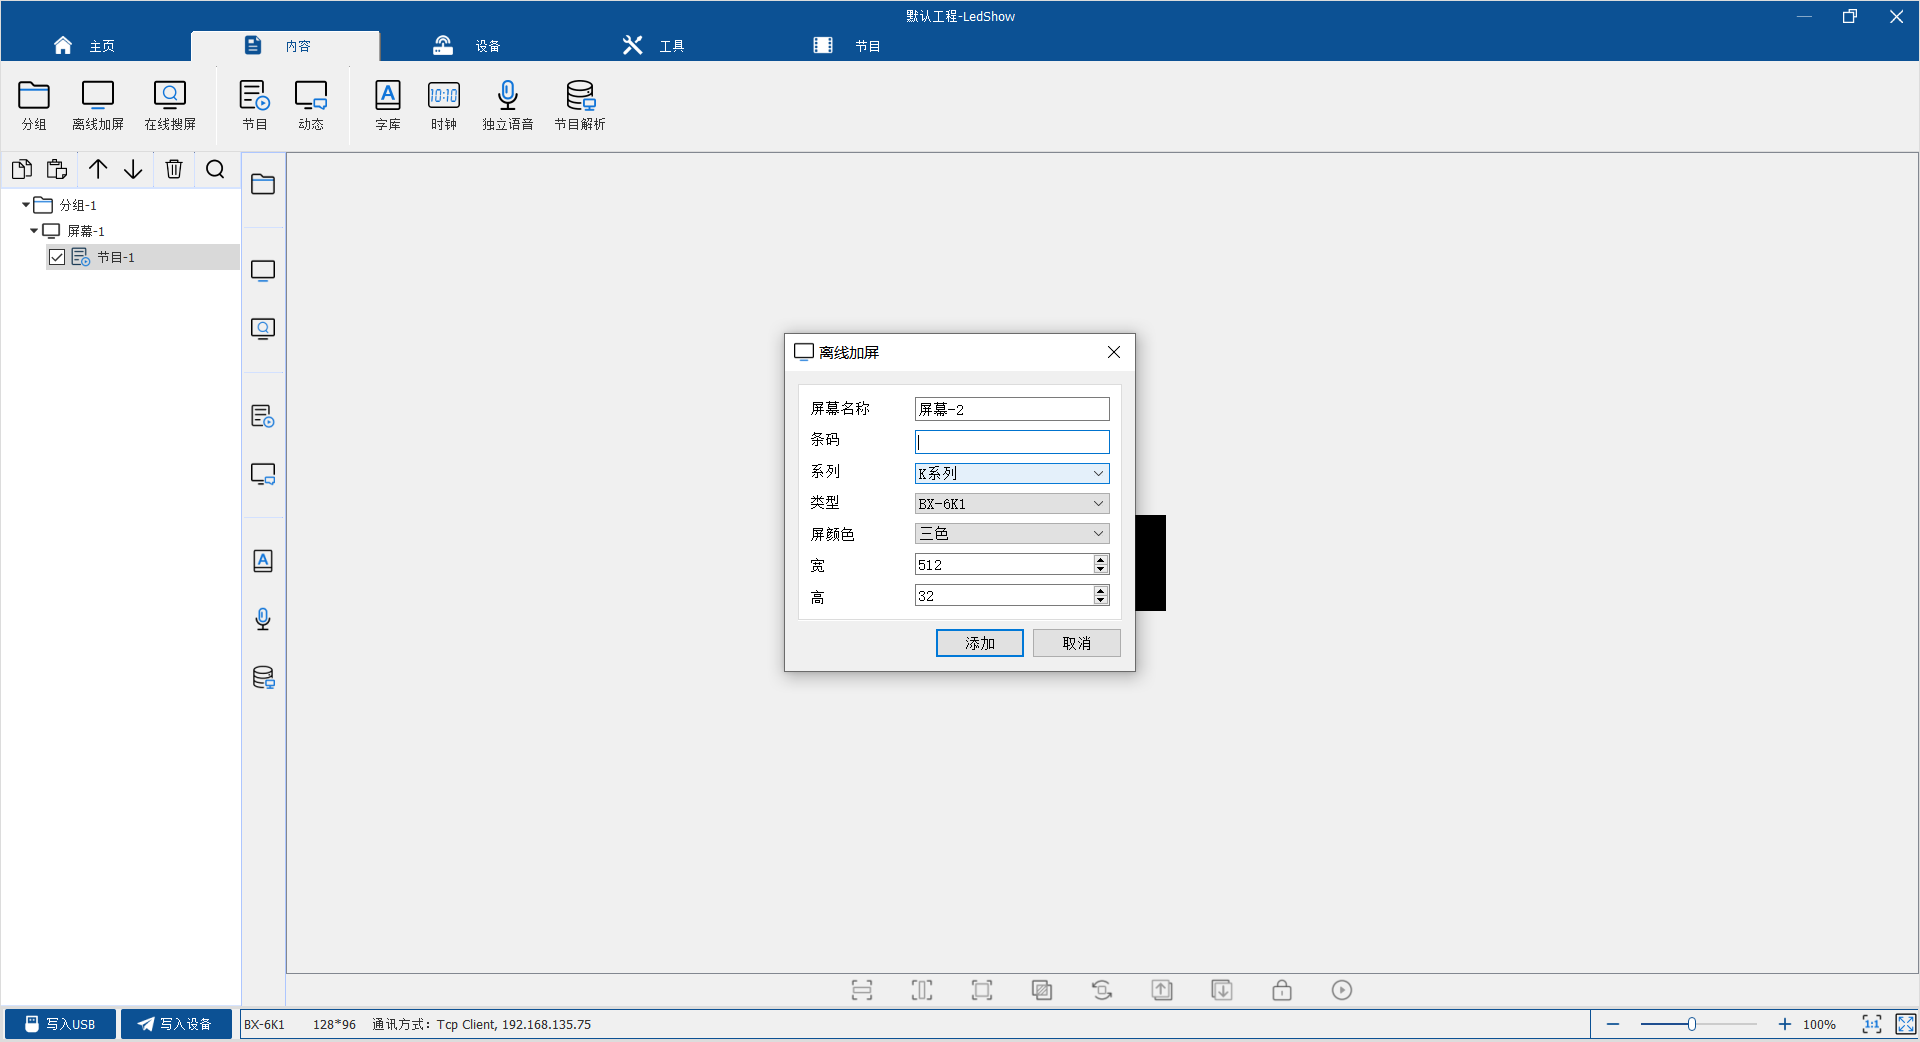Click the 取消 cancel button
The image size is (1920, 1042).
1077,643
